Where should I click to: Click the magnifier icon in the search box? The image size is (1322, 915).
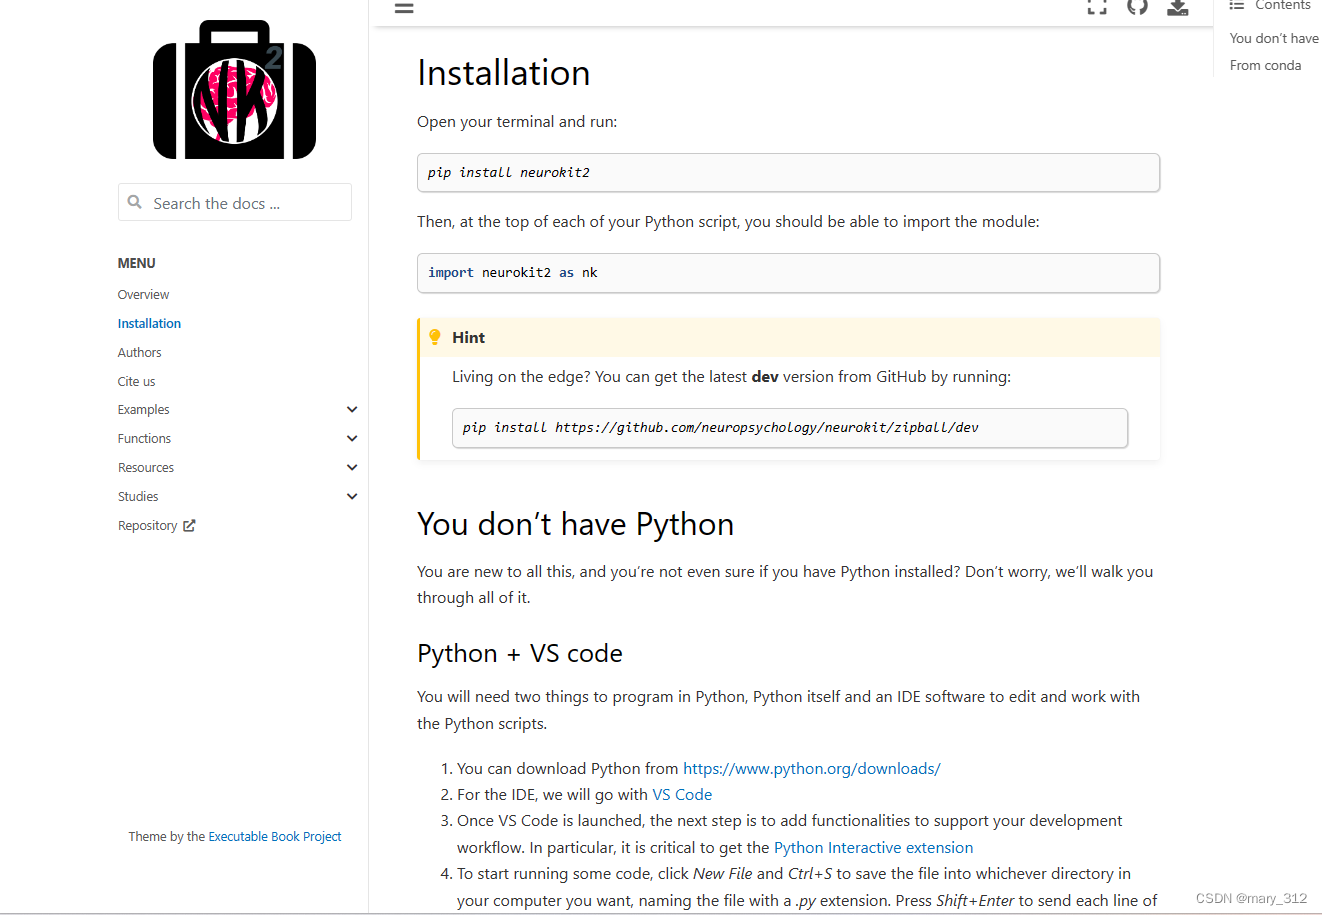135,202
